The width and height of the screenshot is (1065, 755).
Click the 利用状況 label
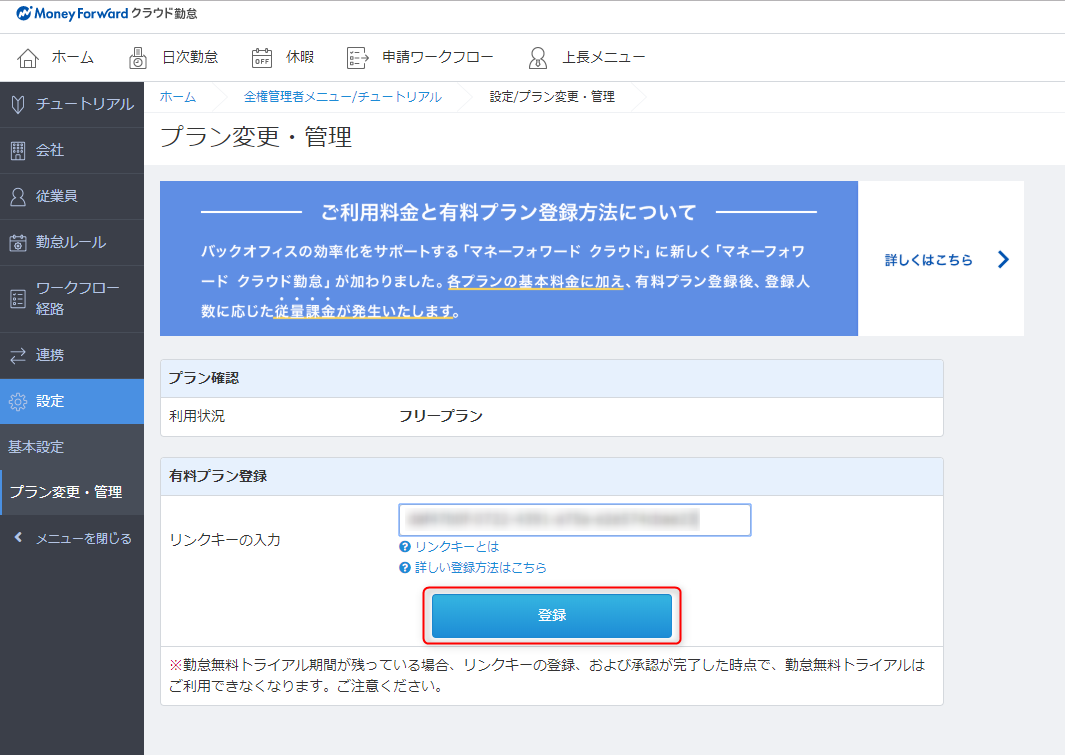click(x=197, y=416)
